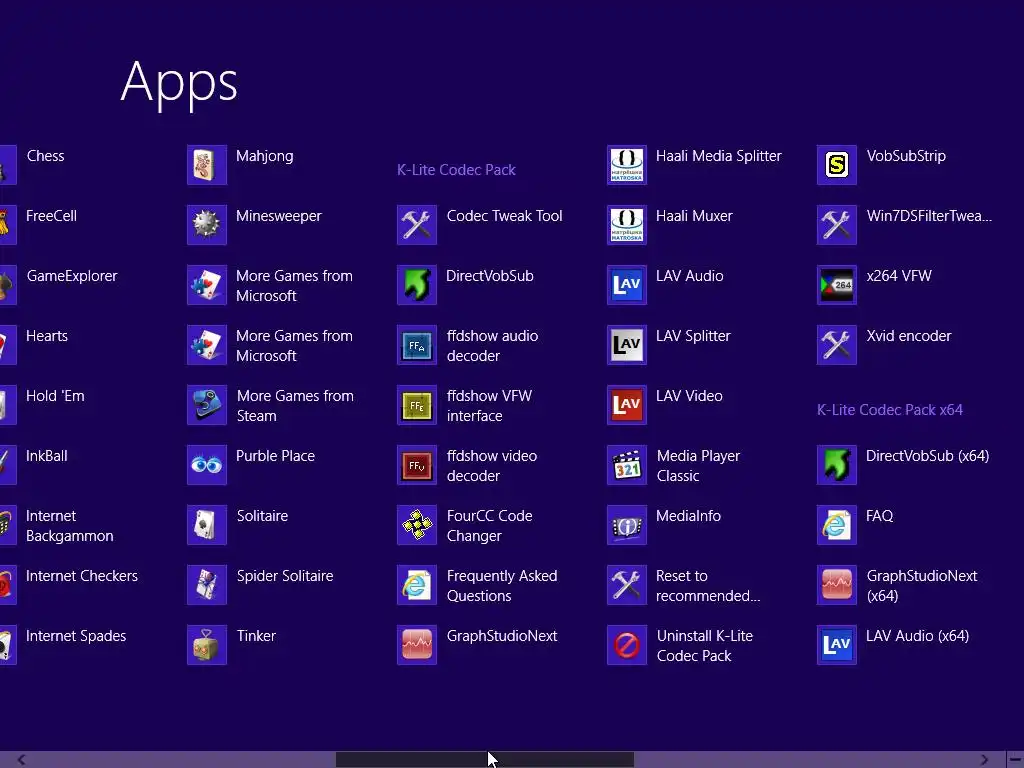The width and height of the screenshot is (1024, 768).
Task: Open the Mahjong game icon
Action: [x=206, y=165]
